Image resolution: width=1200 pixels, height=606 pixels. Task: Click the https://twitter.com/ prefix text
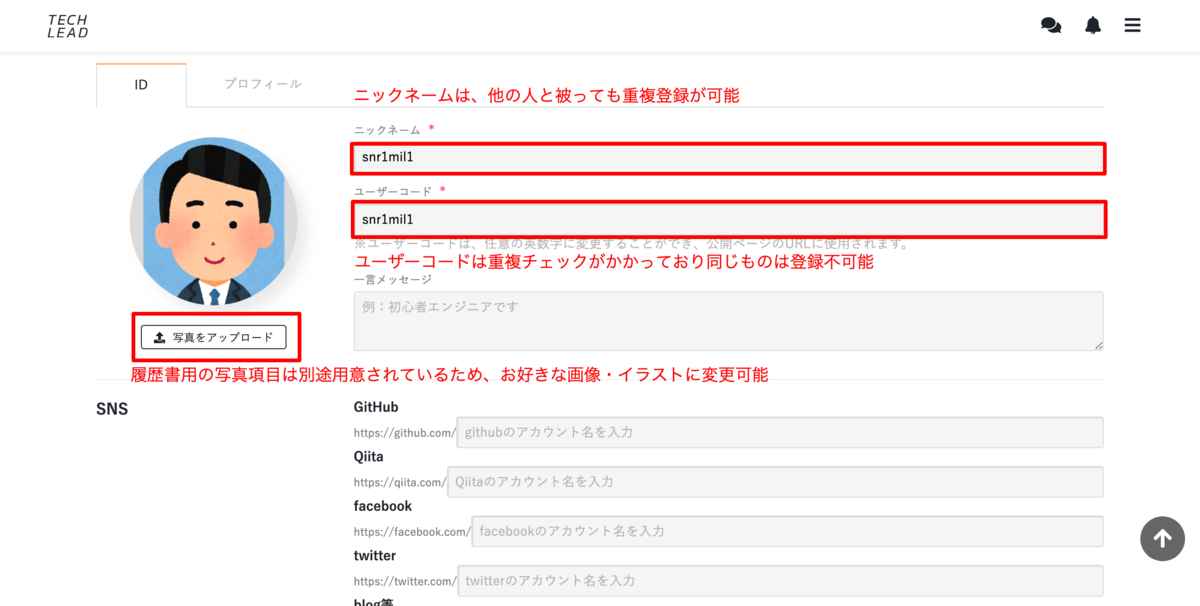pyautogui.click(x=406, y=581)
